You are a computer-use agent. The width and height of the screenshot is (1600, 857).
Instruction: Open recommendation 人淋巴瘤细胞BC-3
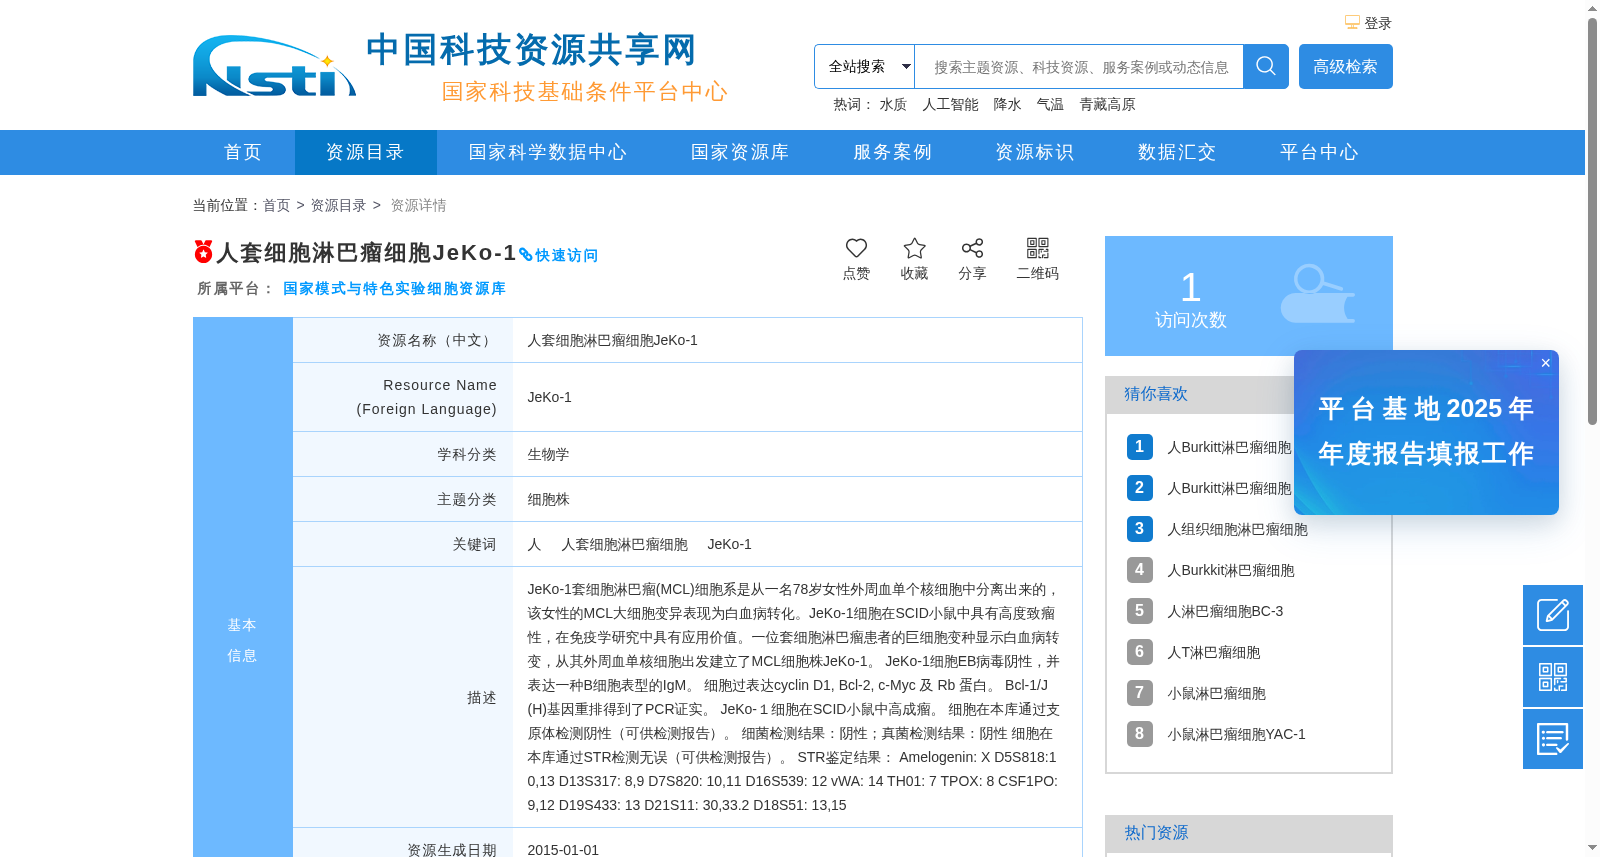tap(1225, 611)
